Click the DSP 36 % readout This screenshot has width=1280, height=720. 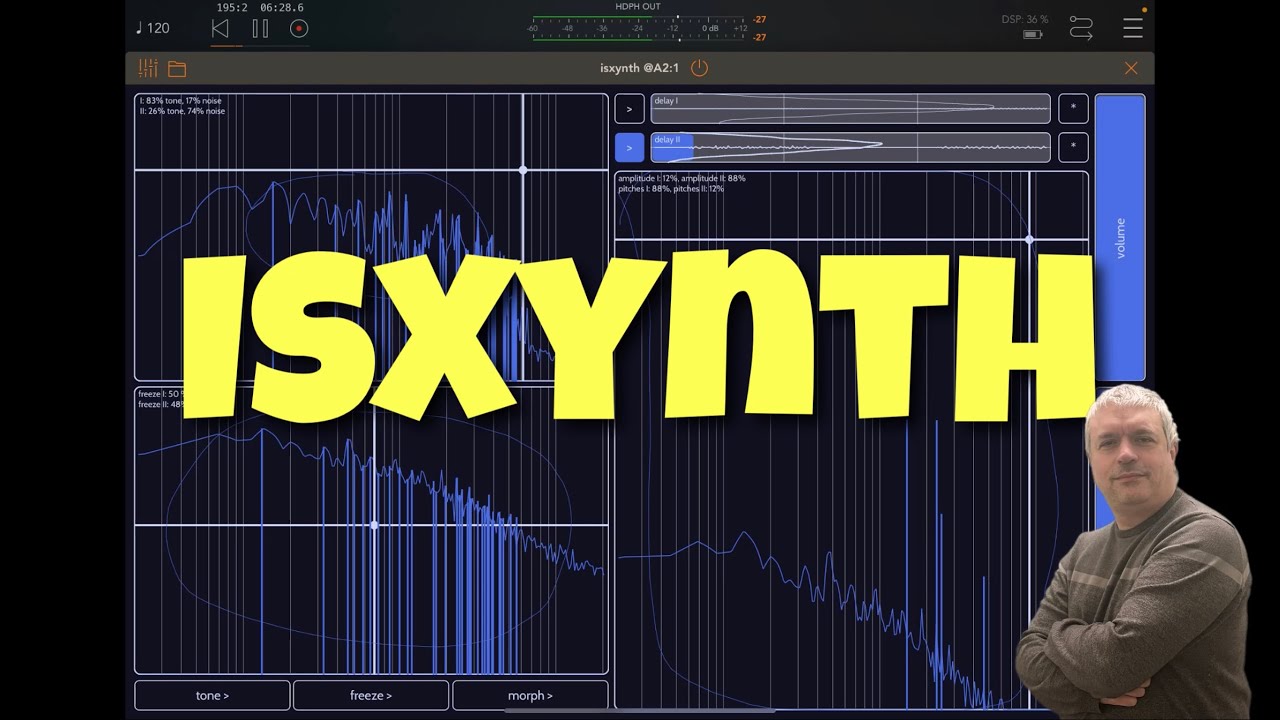coord(1025,19)
